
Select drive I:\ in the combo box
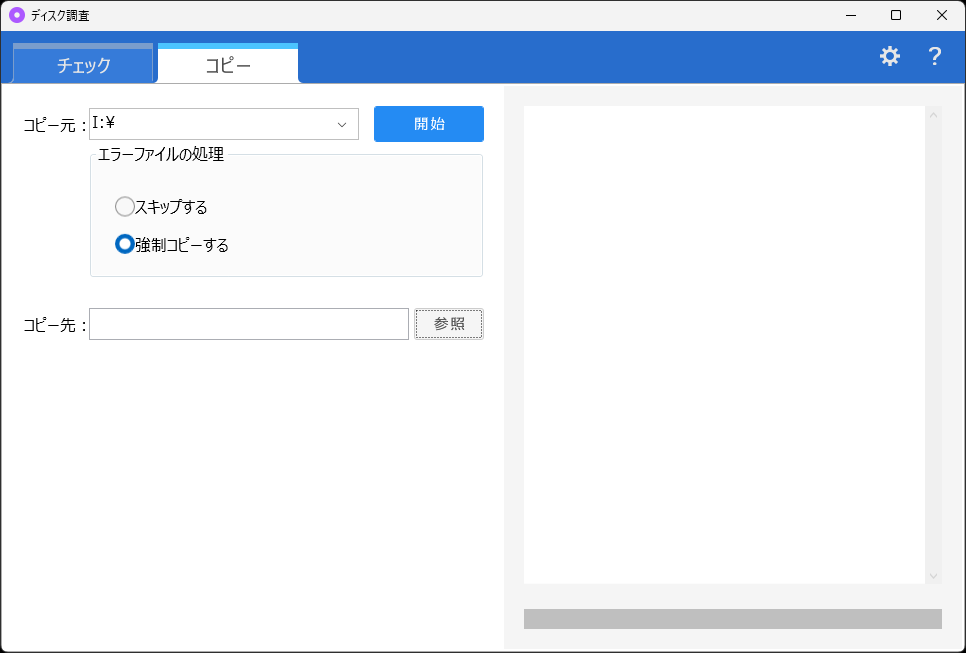[200, 123]
